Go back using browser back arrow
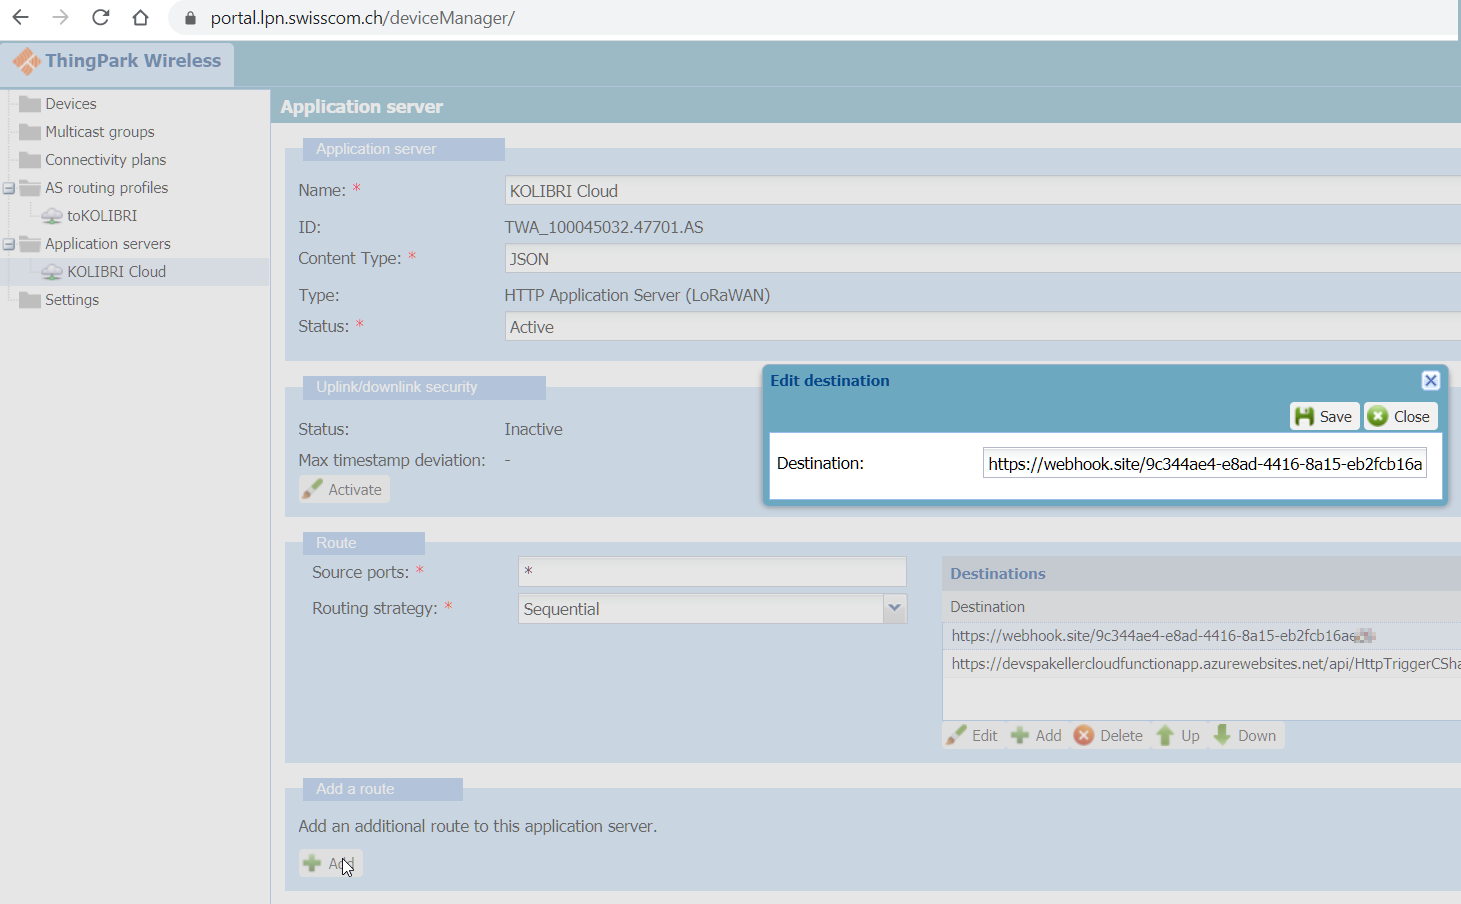 pyautogui.click(x=20, y=17)
